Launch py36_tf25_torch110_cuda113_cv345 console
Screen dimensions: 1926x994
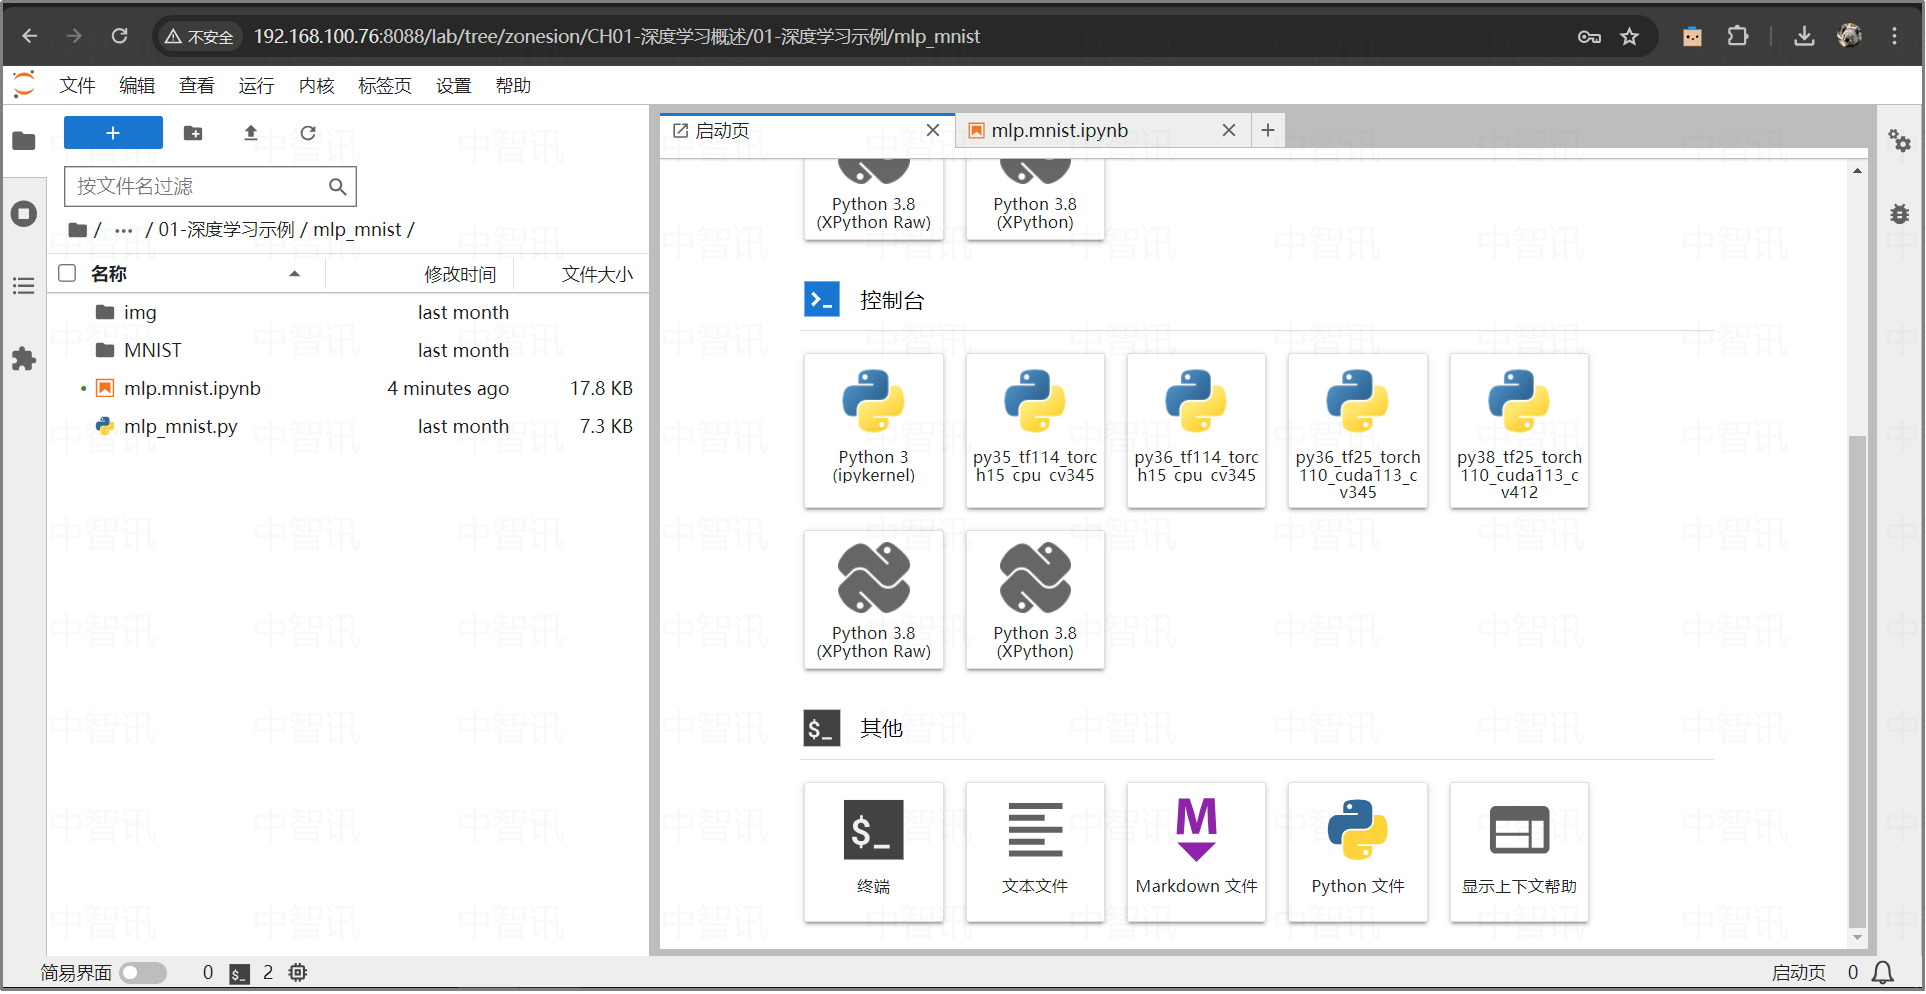(1358, 431)
